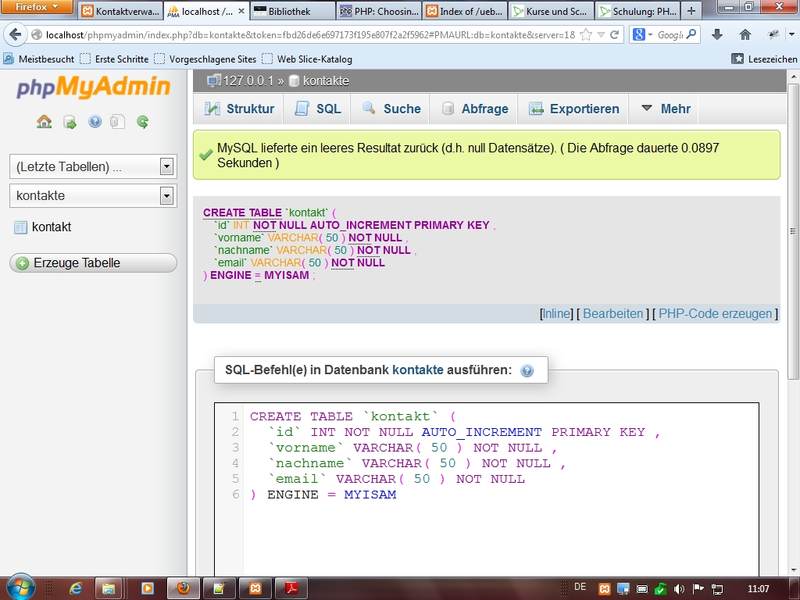
Task: Click the PHP-Code erzeugen link
Action: [715, 314]
